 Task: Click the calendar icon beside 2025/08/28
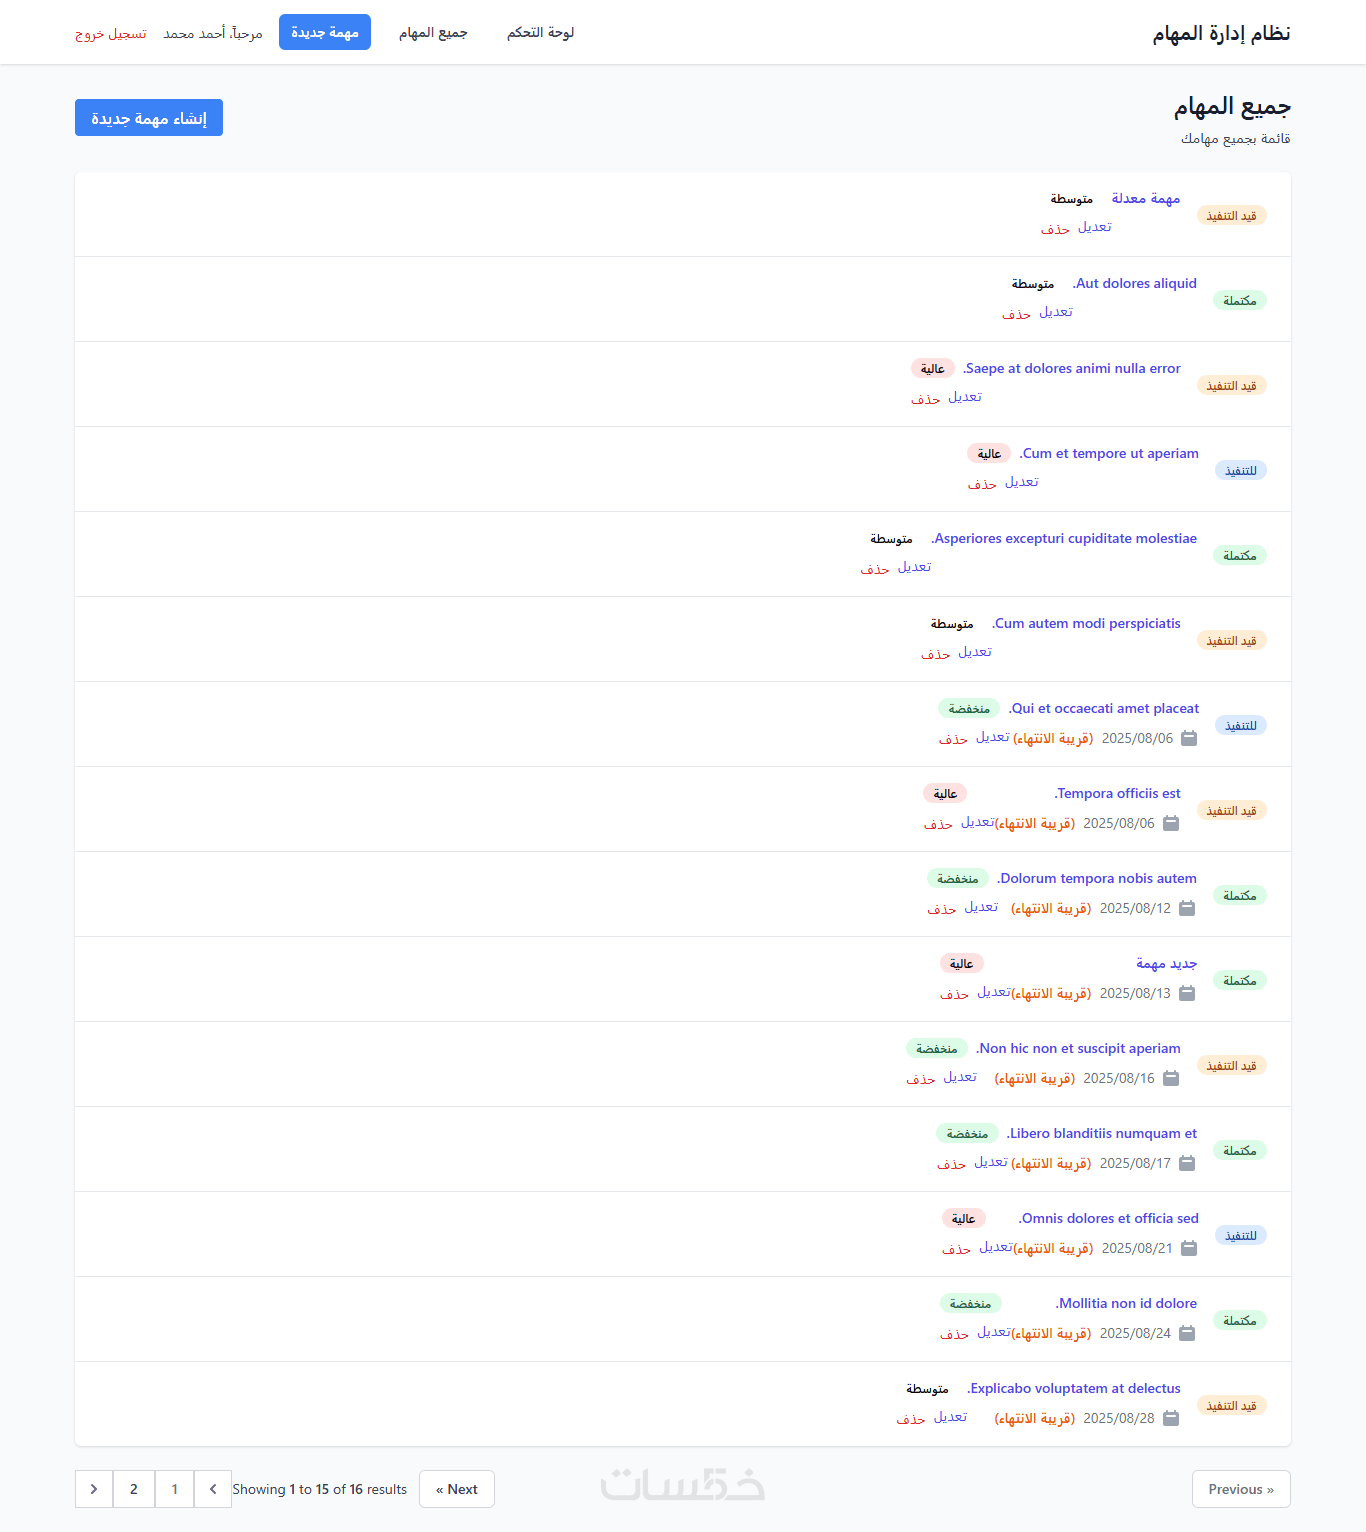(x=1171, y=1418)
